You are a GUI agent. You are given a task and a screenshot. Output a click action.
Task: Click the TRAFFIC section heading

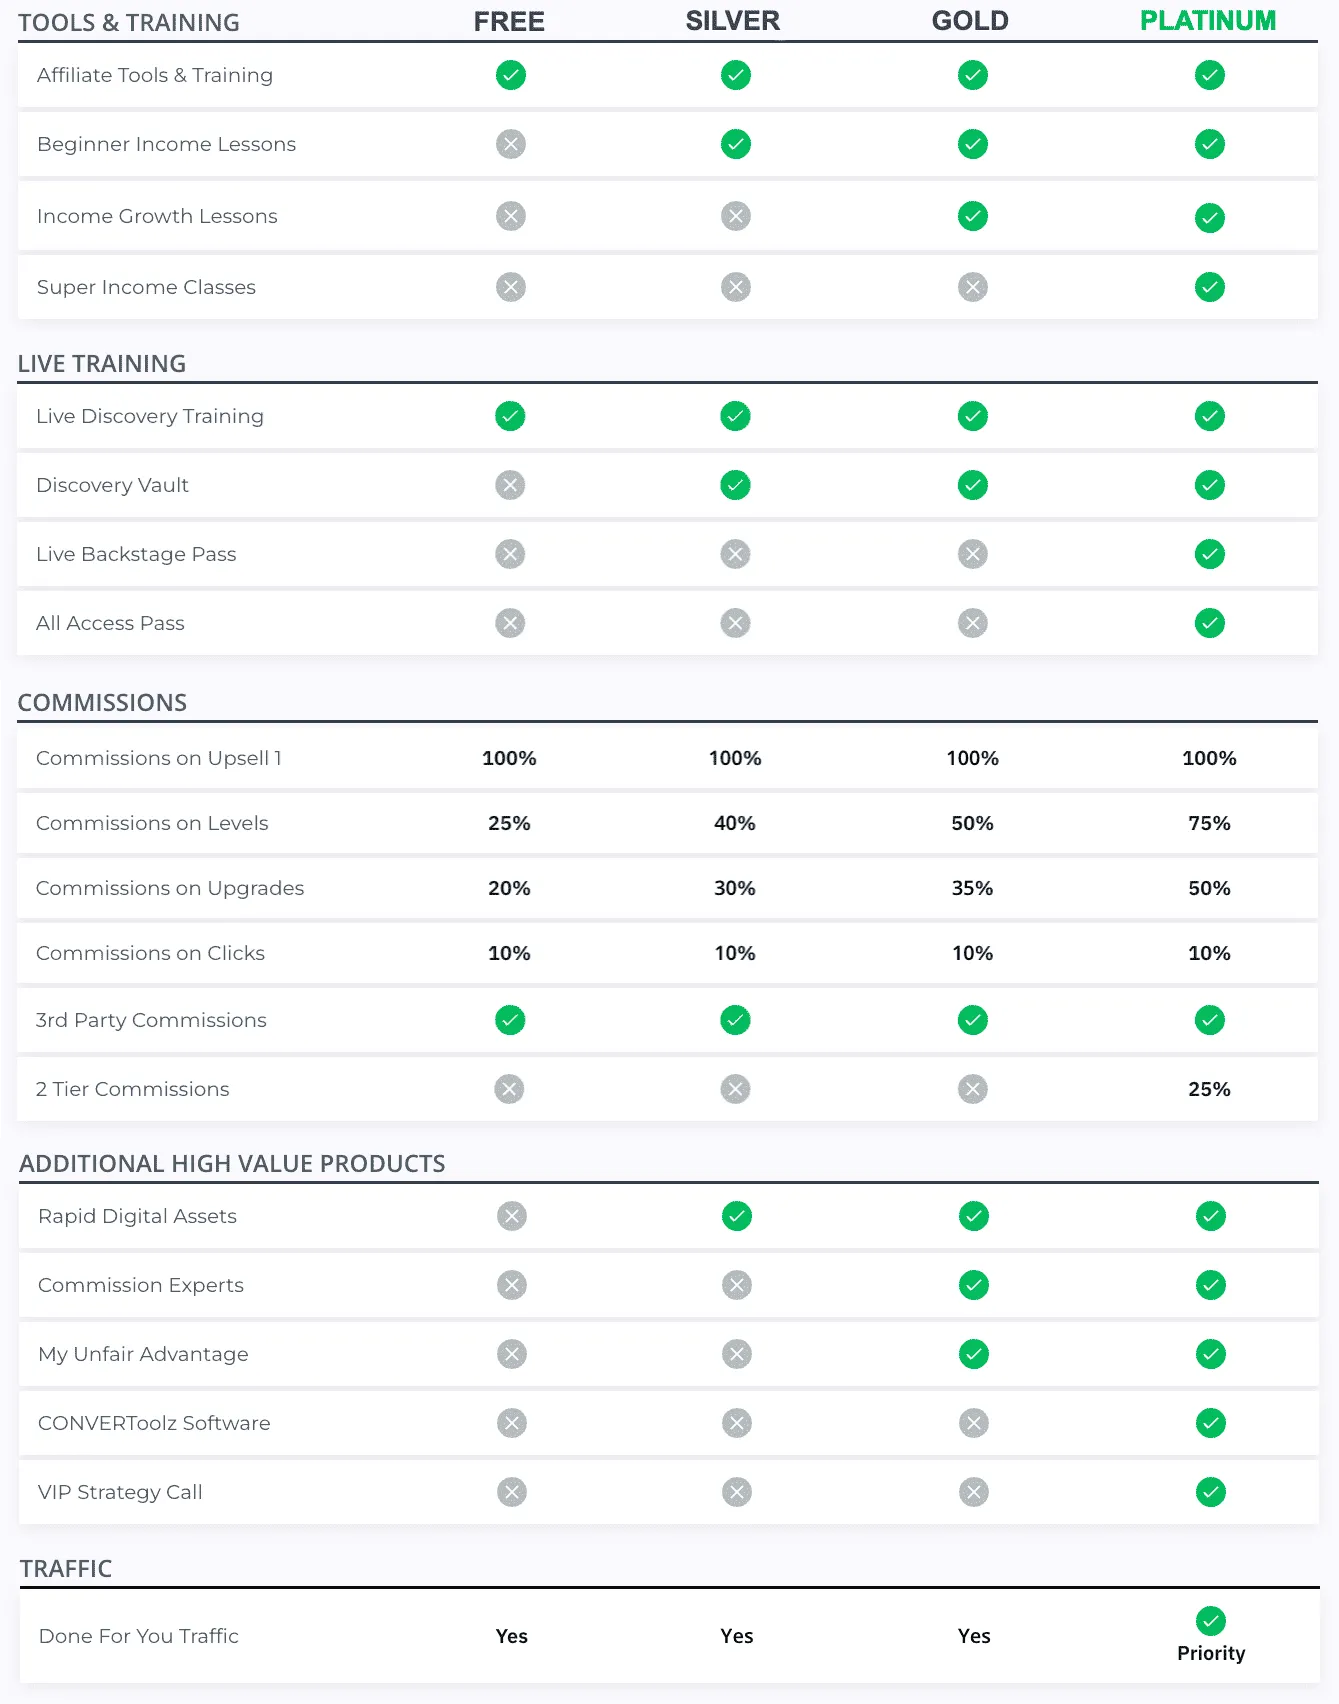[66, 1569]
